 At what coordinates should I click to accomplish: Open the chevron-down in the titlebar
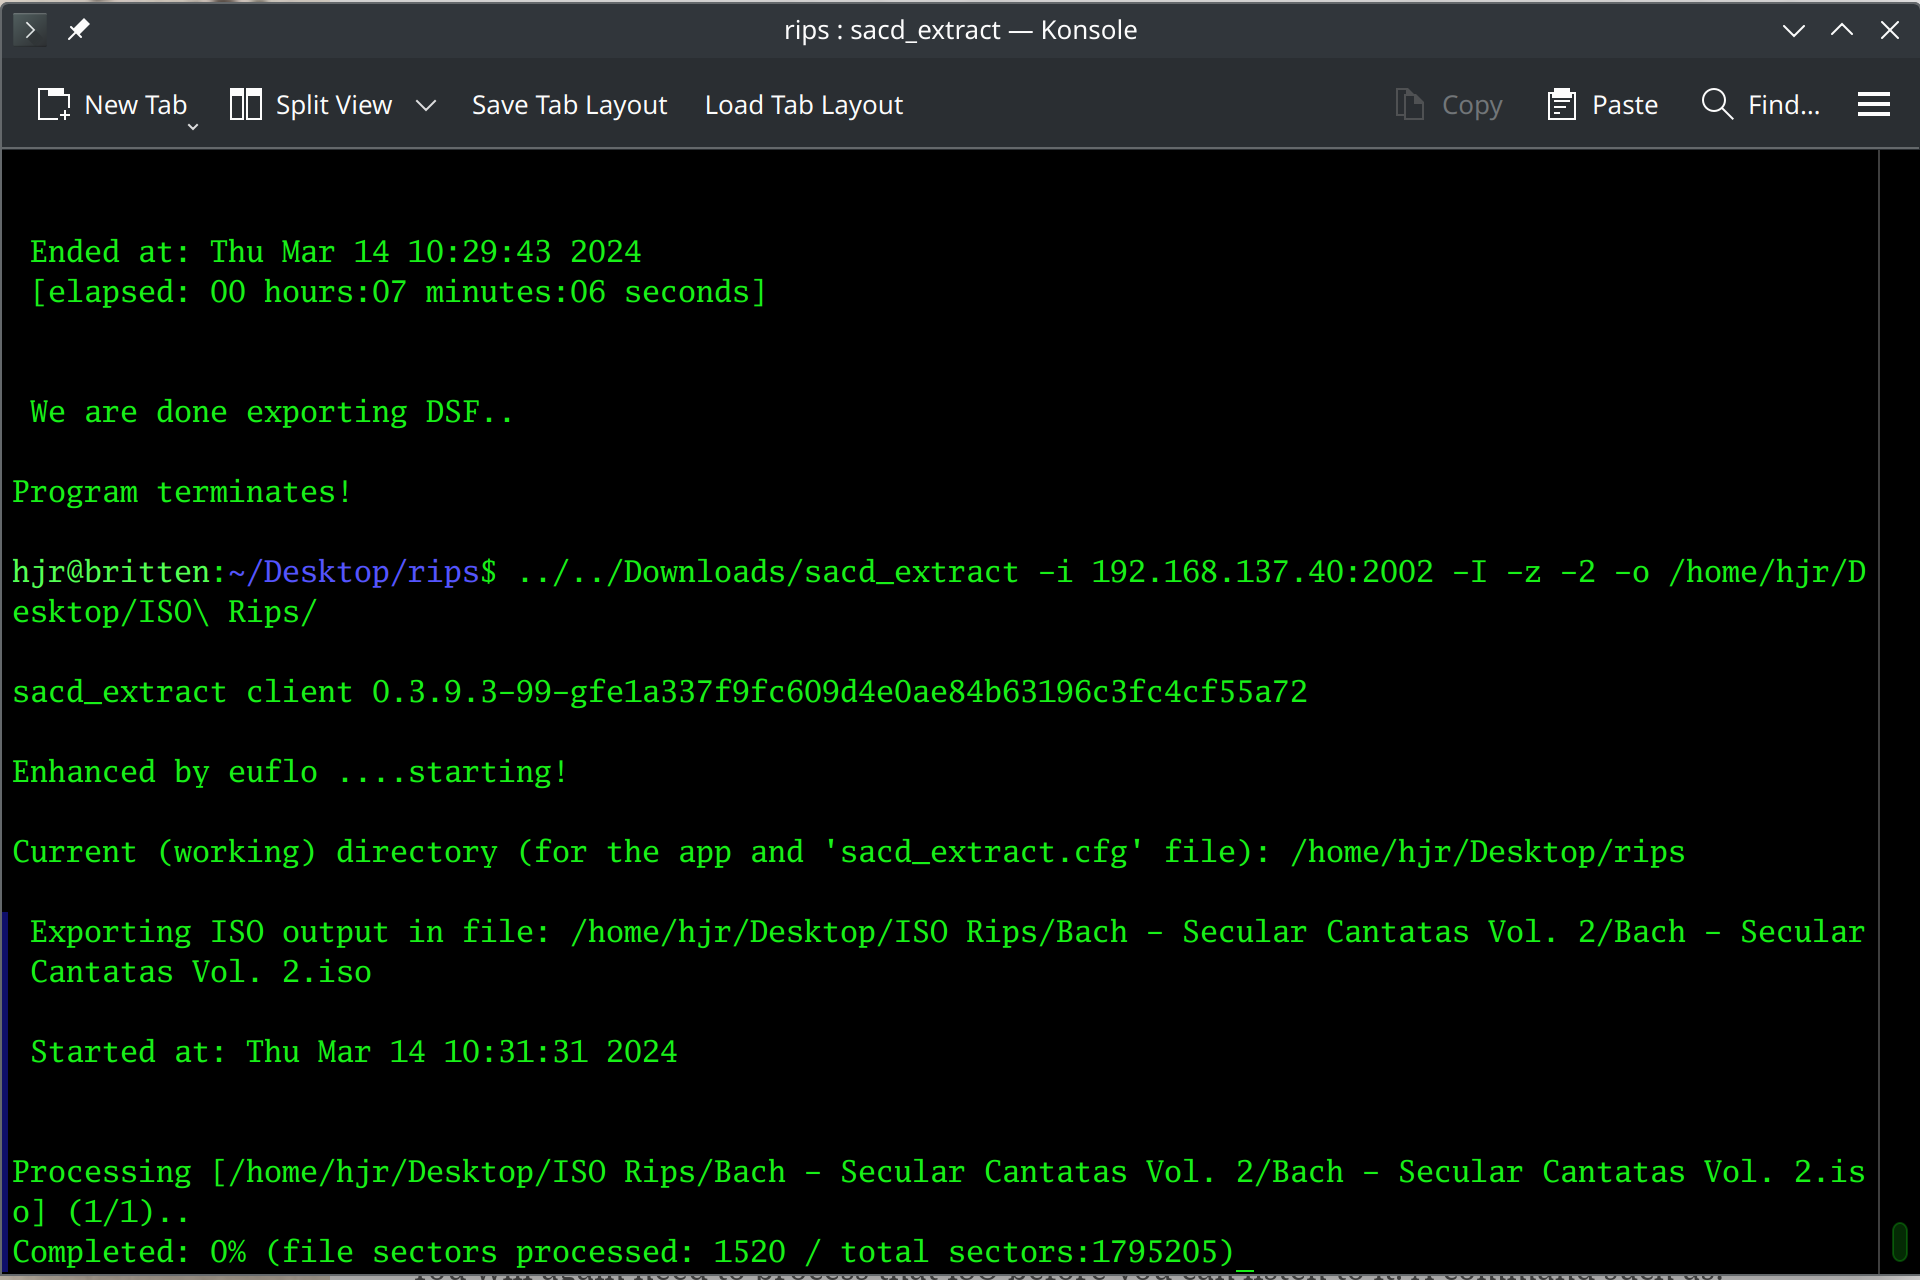(1793, 30)
